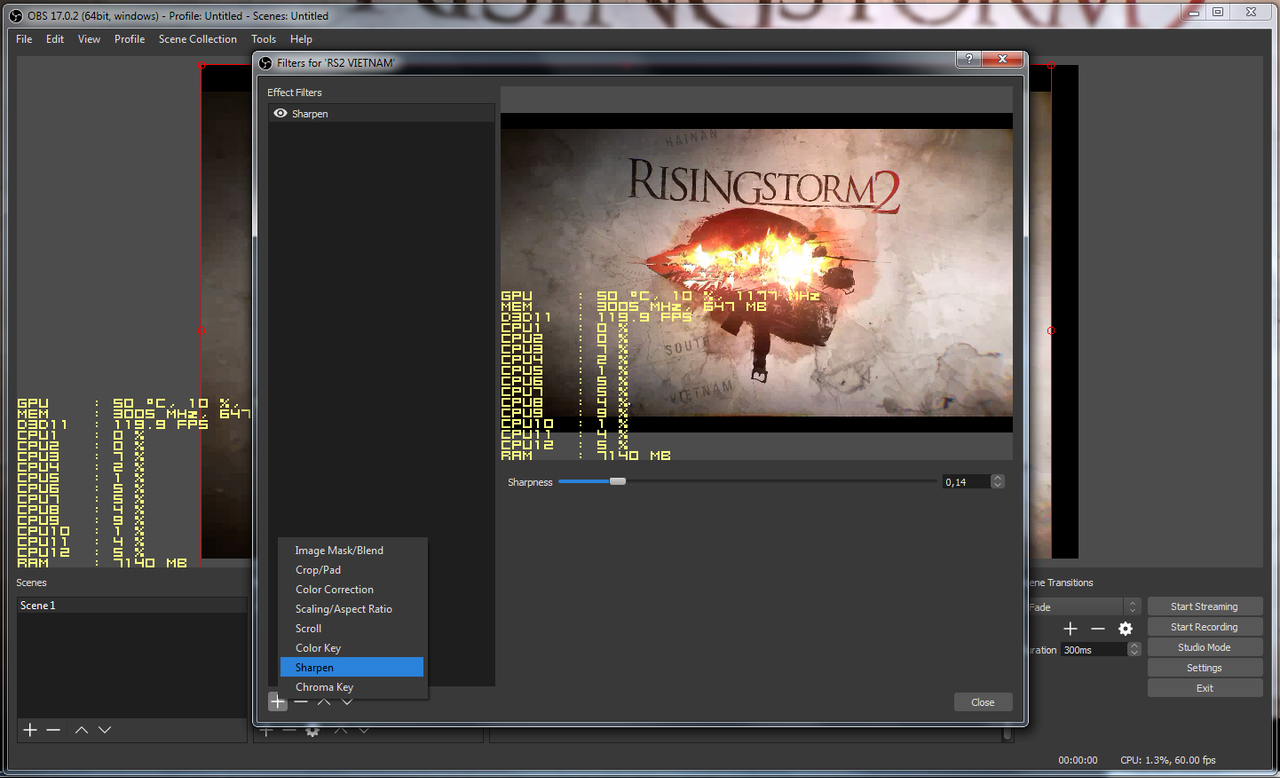This screenshot has height=778, width=1280.
Task: Add a new scene with the Scenes plus icon
Action: [x=30, y=730]
